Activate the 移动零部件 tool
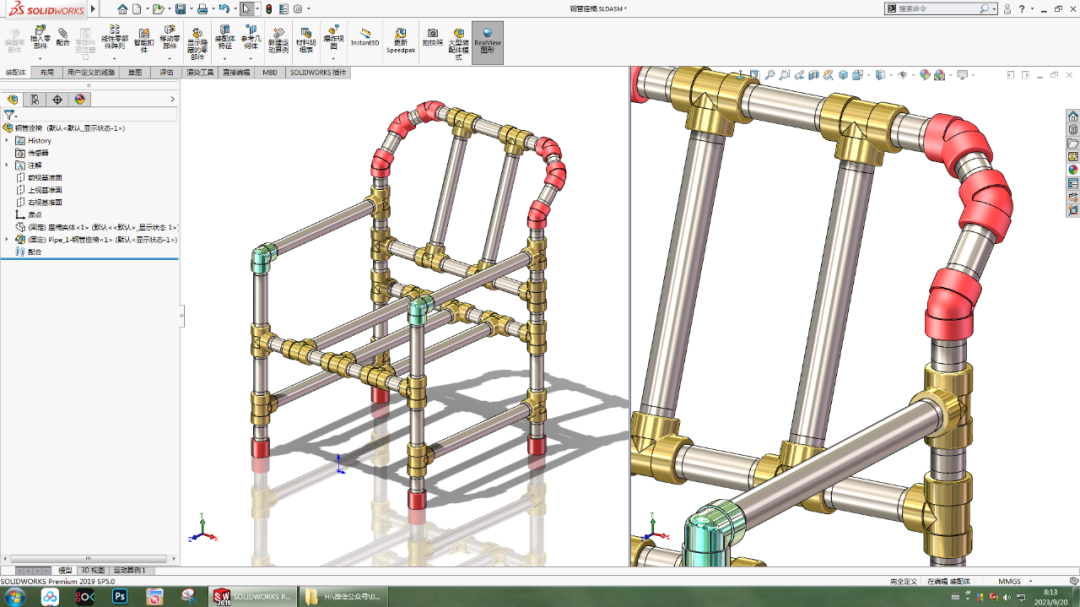 tap(168, 38)
